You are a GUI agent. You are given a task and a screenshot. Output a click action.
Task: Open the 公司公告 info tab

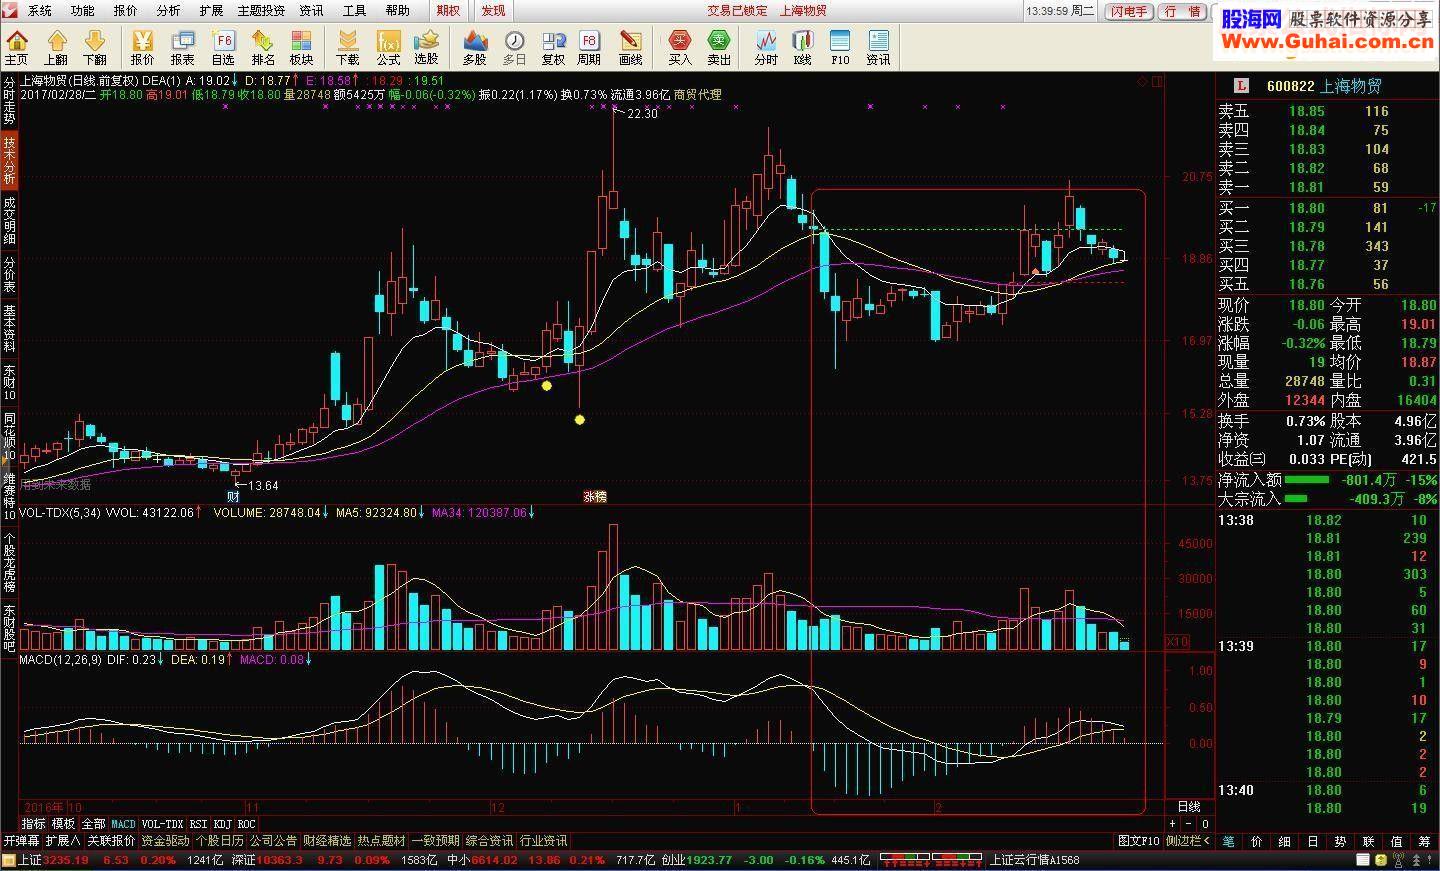coord(273,841)
